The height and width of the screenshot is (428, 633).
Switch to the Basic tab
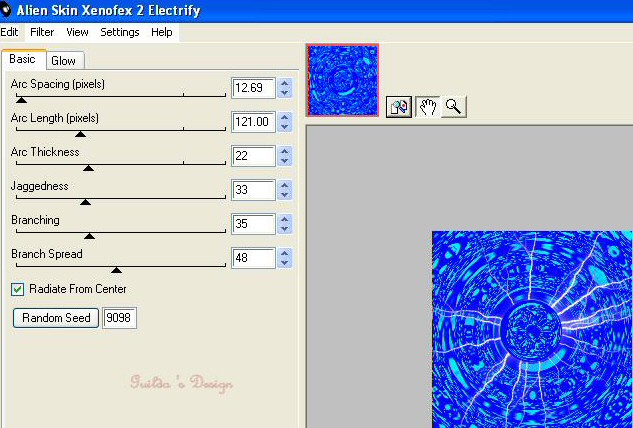click(23, 59)
